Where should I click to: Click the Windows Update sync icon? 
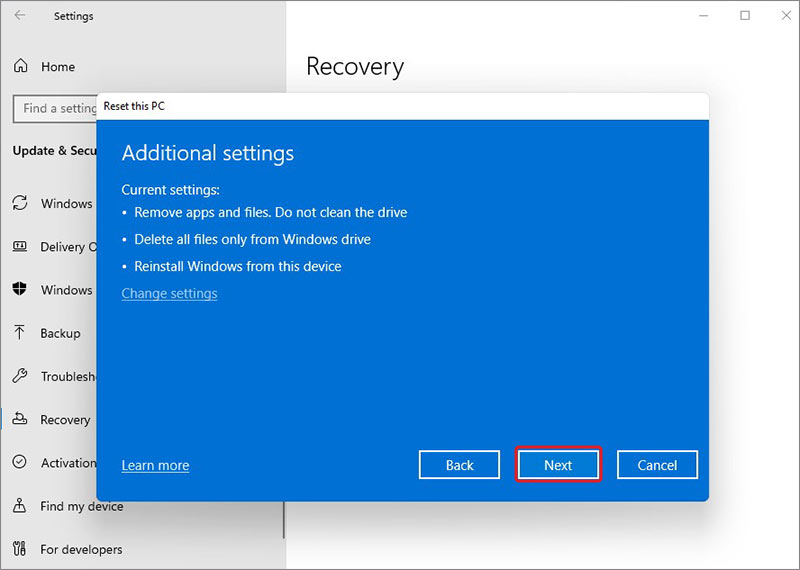click(x=20, y=203)
